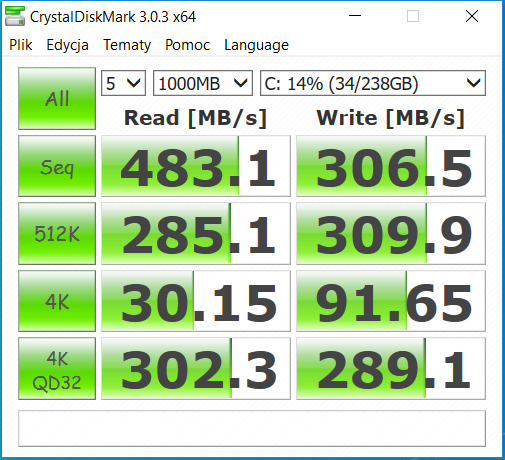The height and width of the screenshot is (460, 505).
Task: Open the Plik menu
Action: pos(21,45)
